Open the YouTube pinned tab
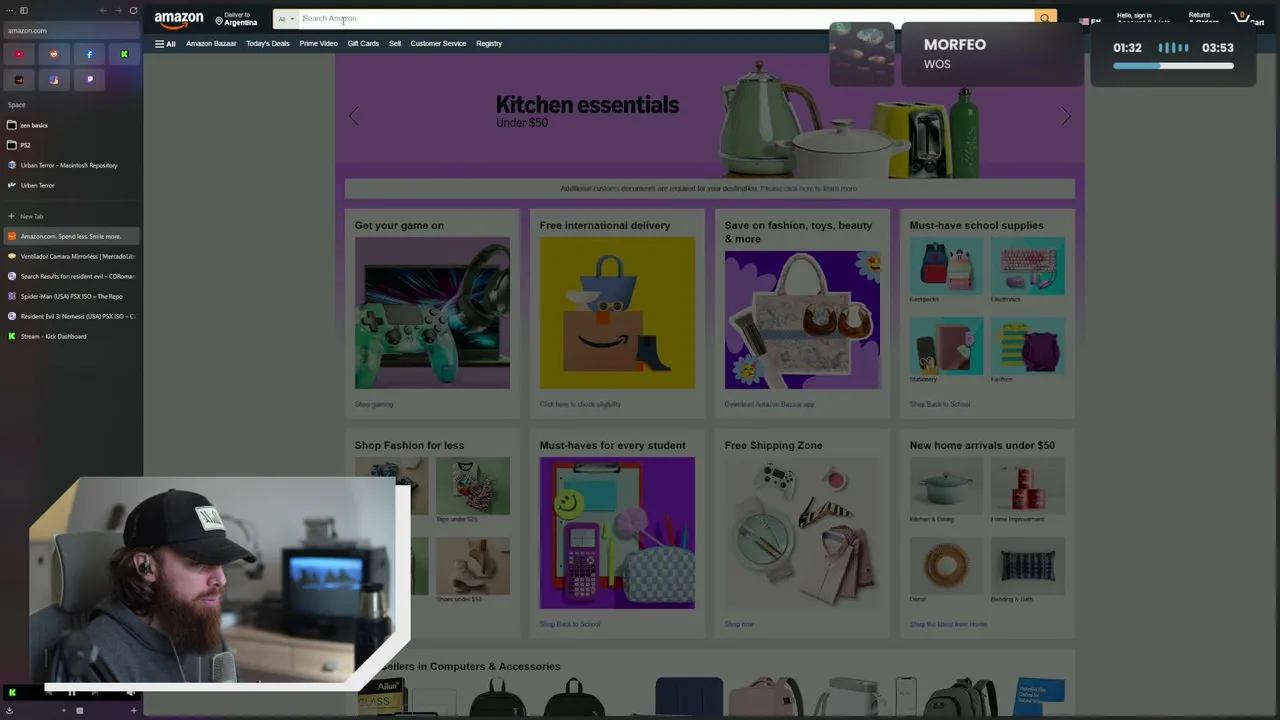The image size is (1280, 720). click(x=19, y=54)
